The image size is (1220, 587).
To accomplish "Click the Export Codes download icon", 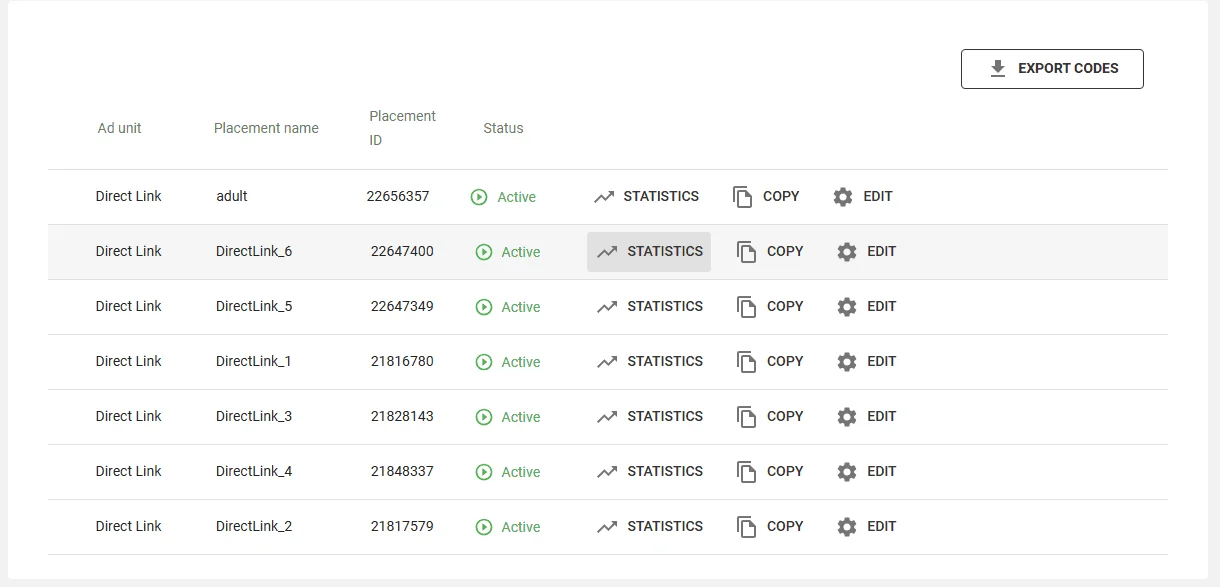I will 997,69.
